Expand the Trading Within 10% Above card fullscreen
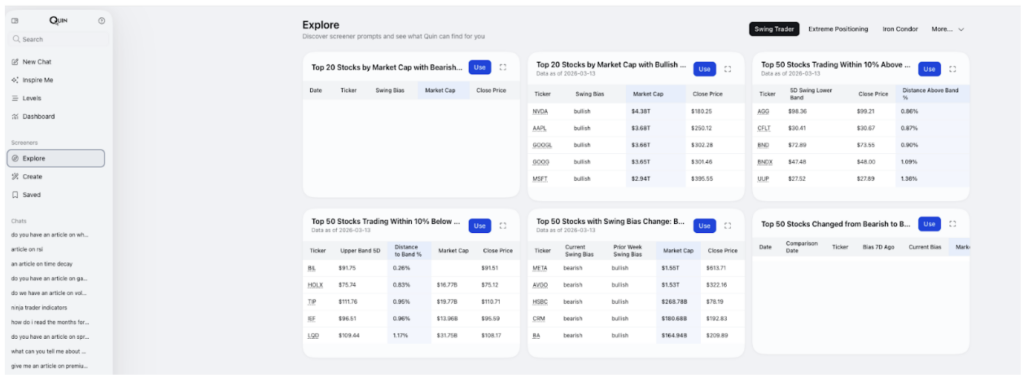 (952, 69)
